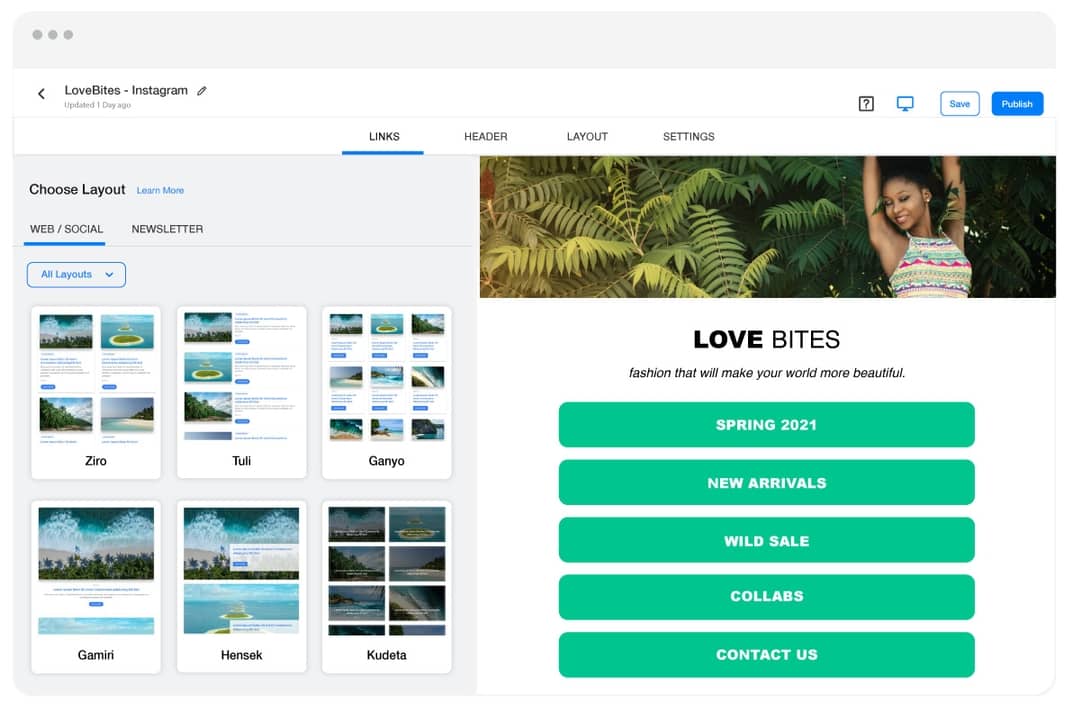This screenshot has width=1080, height=720.
Task: Apply the Kudeta layout
Action: [x=387, y=585]
